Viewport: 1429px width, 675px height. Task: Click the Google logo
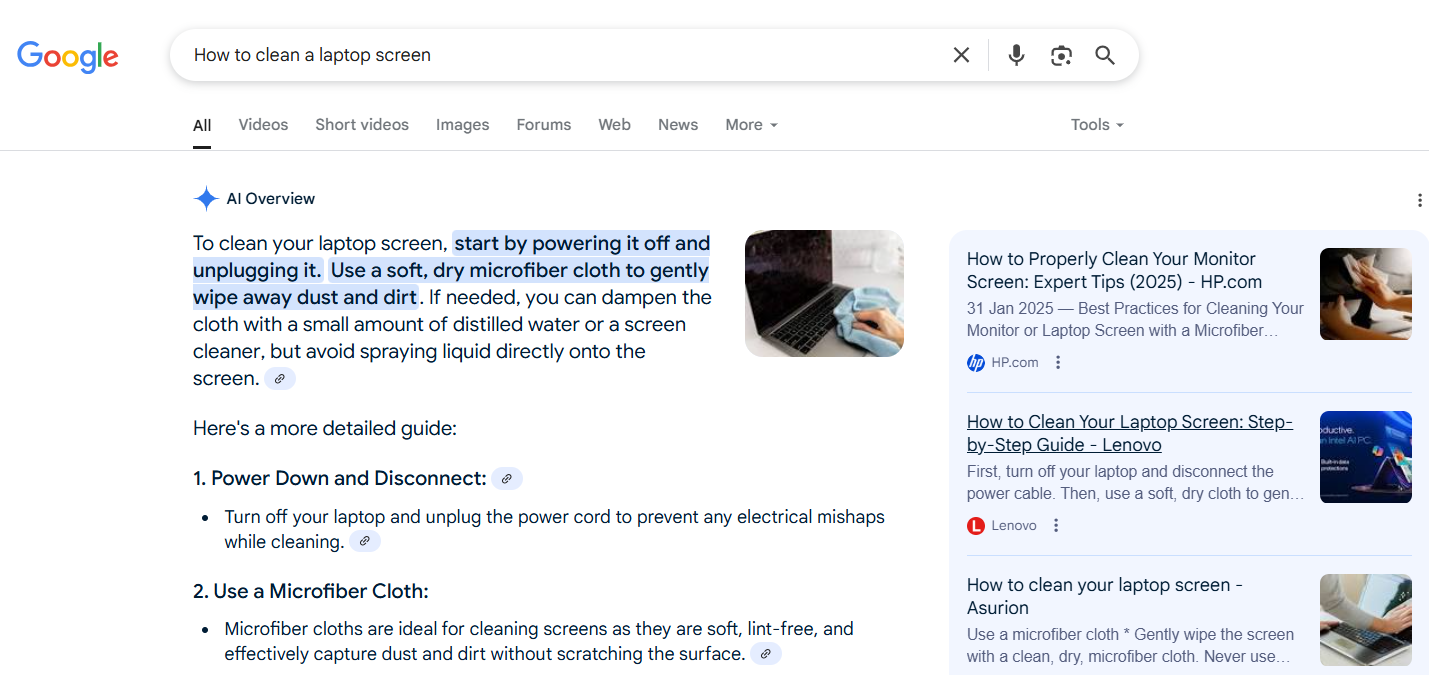[x=67, y=57]
